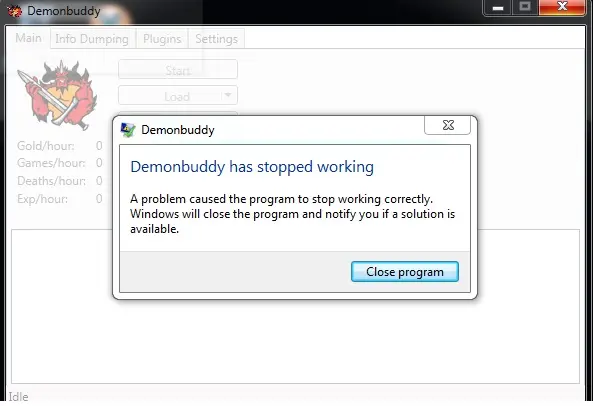Screen dimensions: 593x406
Task: Switch to the Main tab
Action: pyautogui.click(x=28, y=38)
